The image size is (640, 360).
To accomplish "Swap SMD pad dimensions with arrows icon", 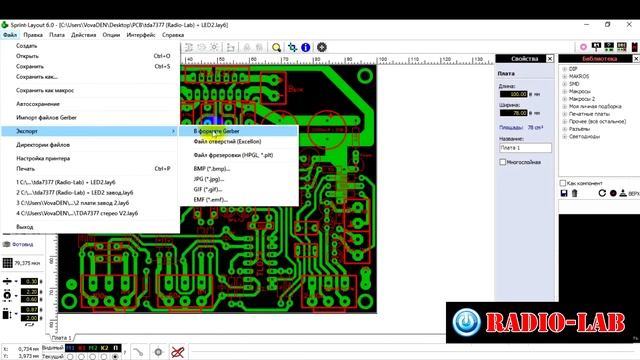I will tap(29, 324).
